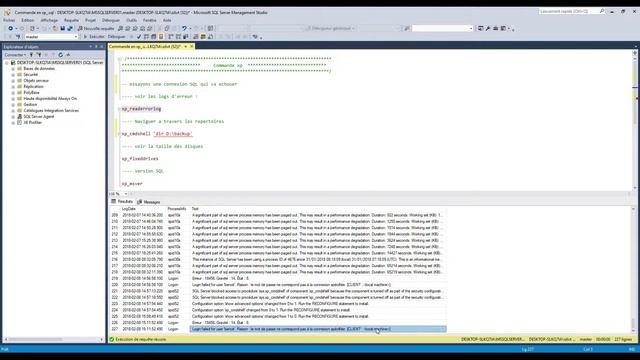The height and width of the screenshot is (360, 640).
Task: Click sp_fixeddrives in the editor
Action: [140, 159]
